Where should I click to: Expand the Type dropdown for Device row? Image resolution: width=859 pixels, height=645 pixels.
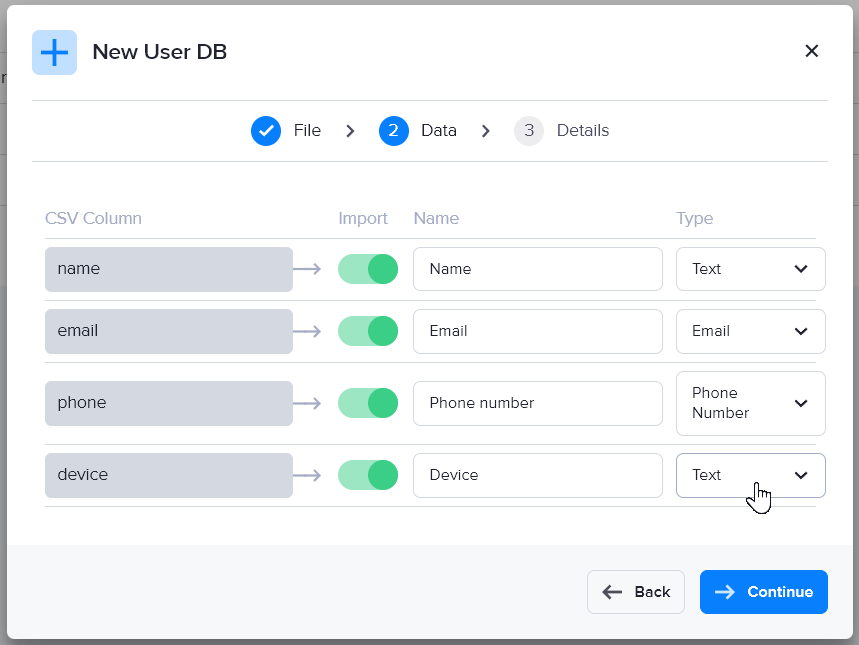coord(750,475)
